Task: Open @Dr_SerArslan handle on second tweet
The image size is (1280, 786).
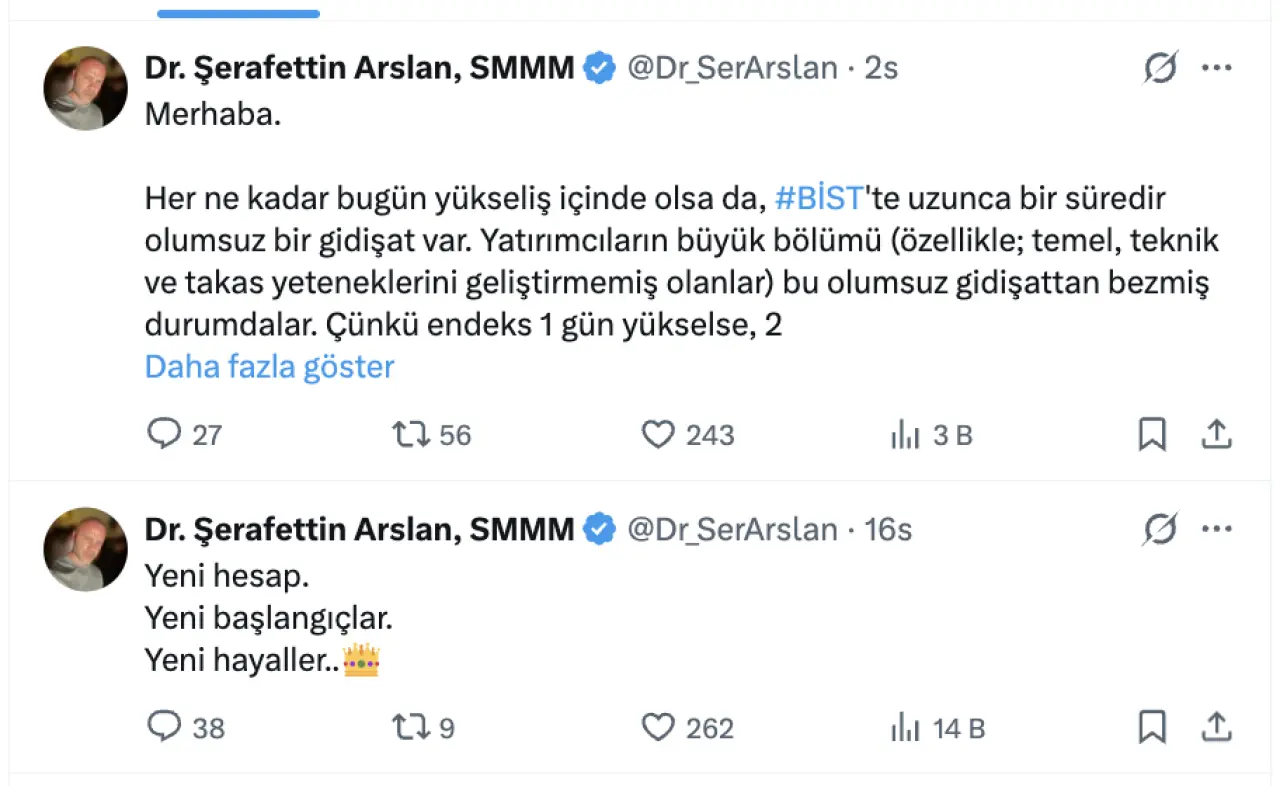Action: [732, 529]
